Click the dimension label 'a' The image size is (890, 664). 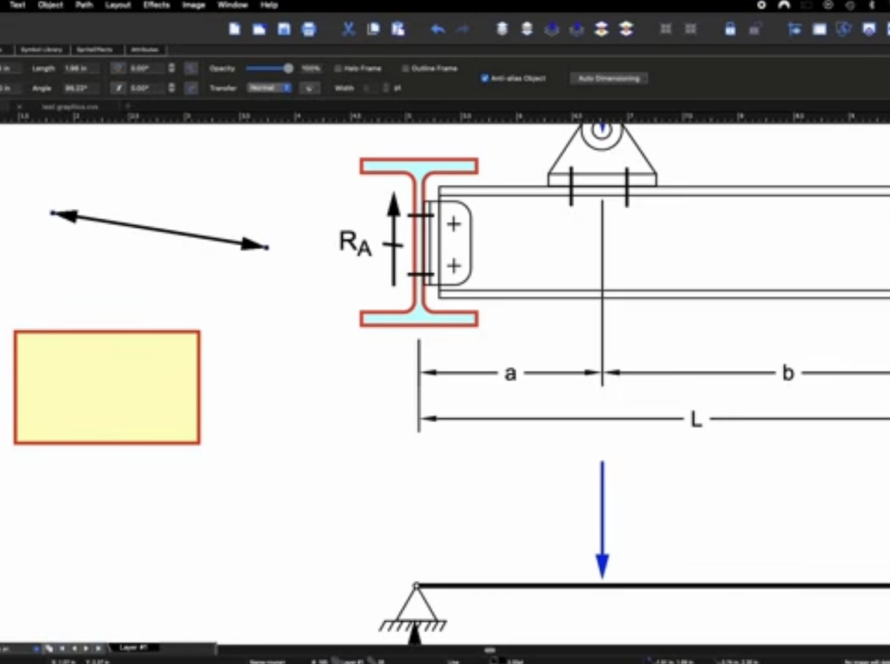(x=510, y=373)
